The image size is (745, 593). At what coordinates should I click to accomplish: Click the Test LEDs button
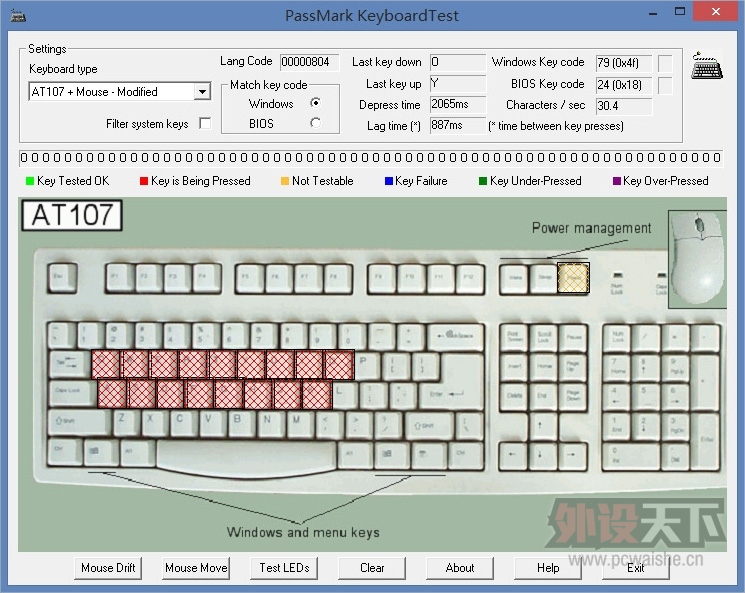[x=284, y=568]
